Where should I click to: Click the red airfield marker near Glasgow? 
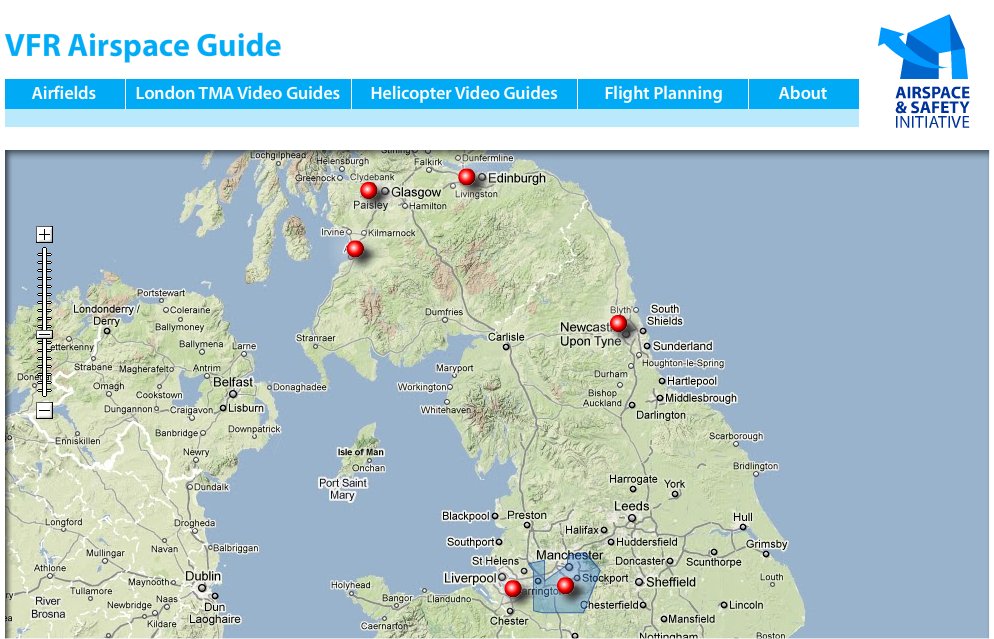point(368,190)
